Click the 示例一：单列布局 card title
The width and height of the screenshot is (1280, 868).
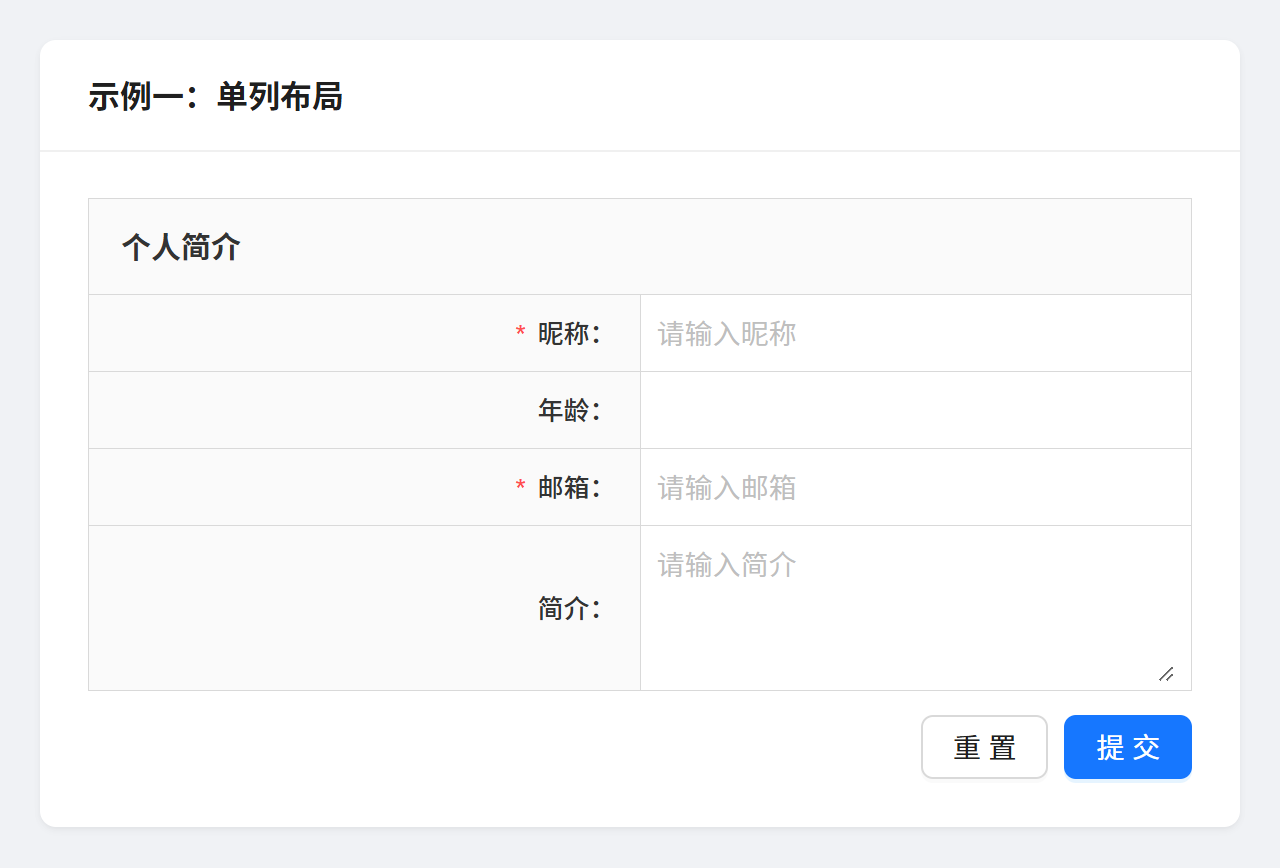click(215, 97)
